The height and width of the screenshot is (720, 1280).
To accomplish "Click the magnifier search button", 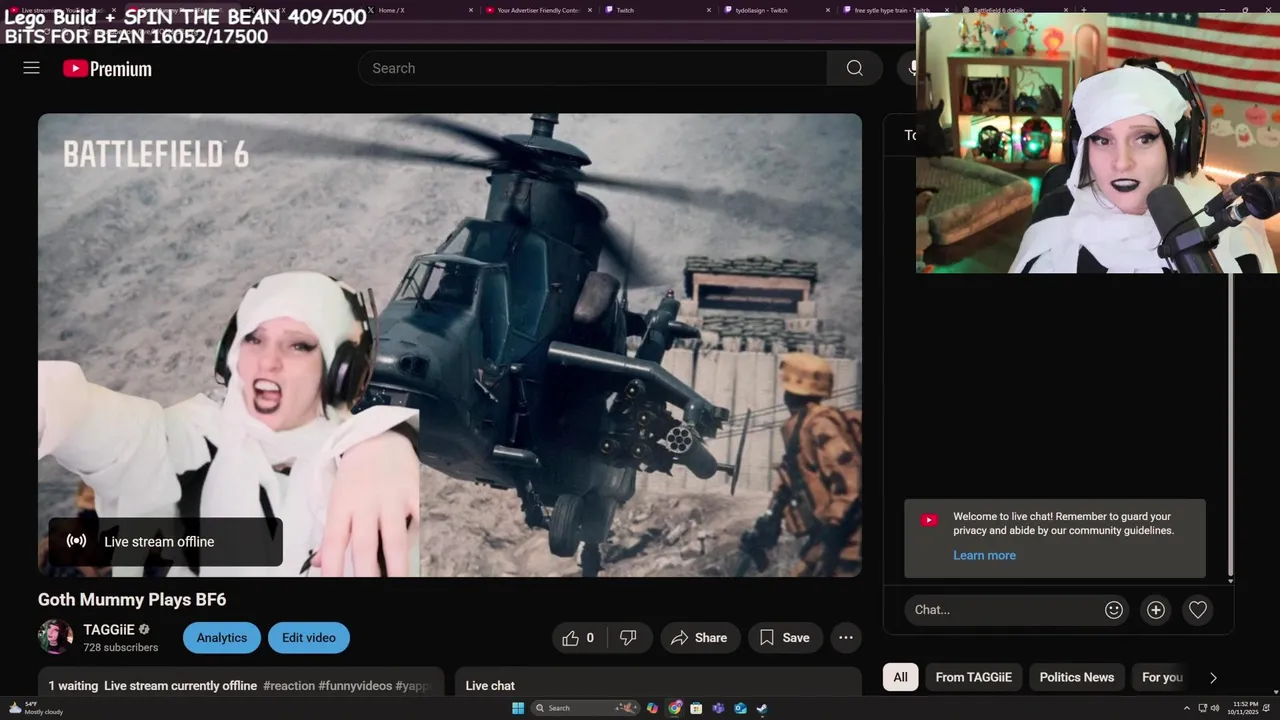I will 854,68.
